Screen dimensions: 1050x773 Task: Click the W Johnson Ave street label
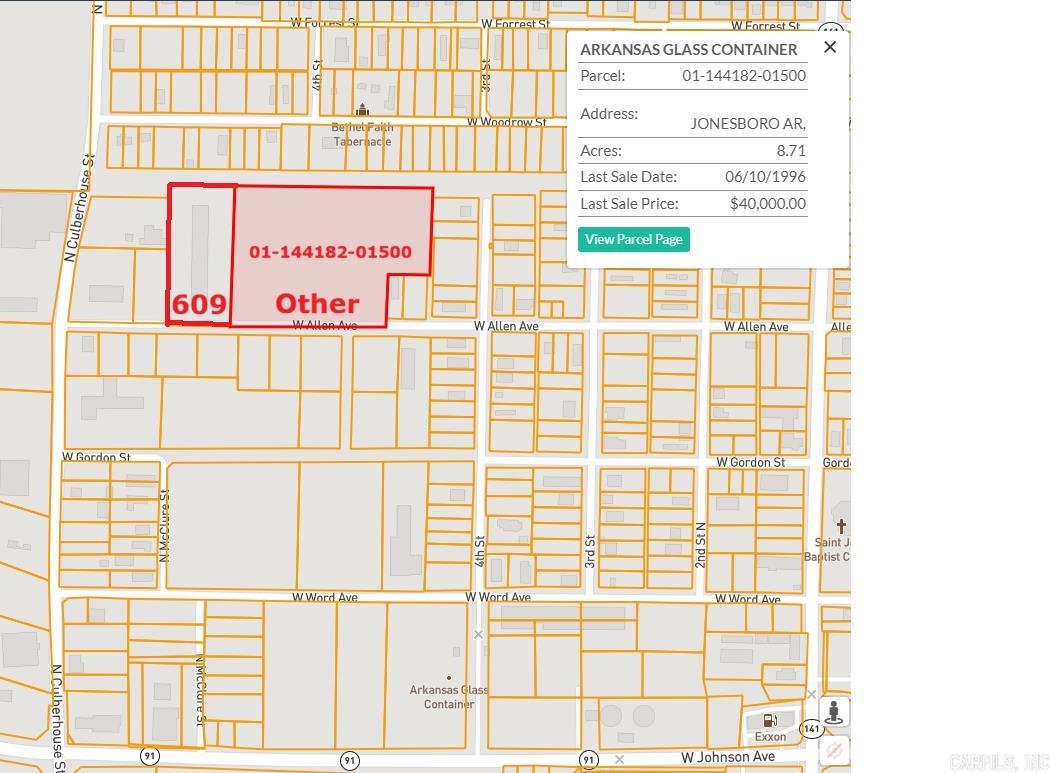(x=728, y=757)
